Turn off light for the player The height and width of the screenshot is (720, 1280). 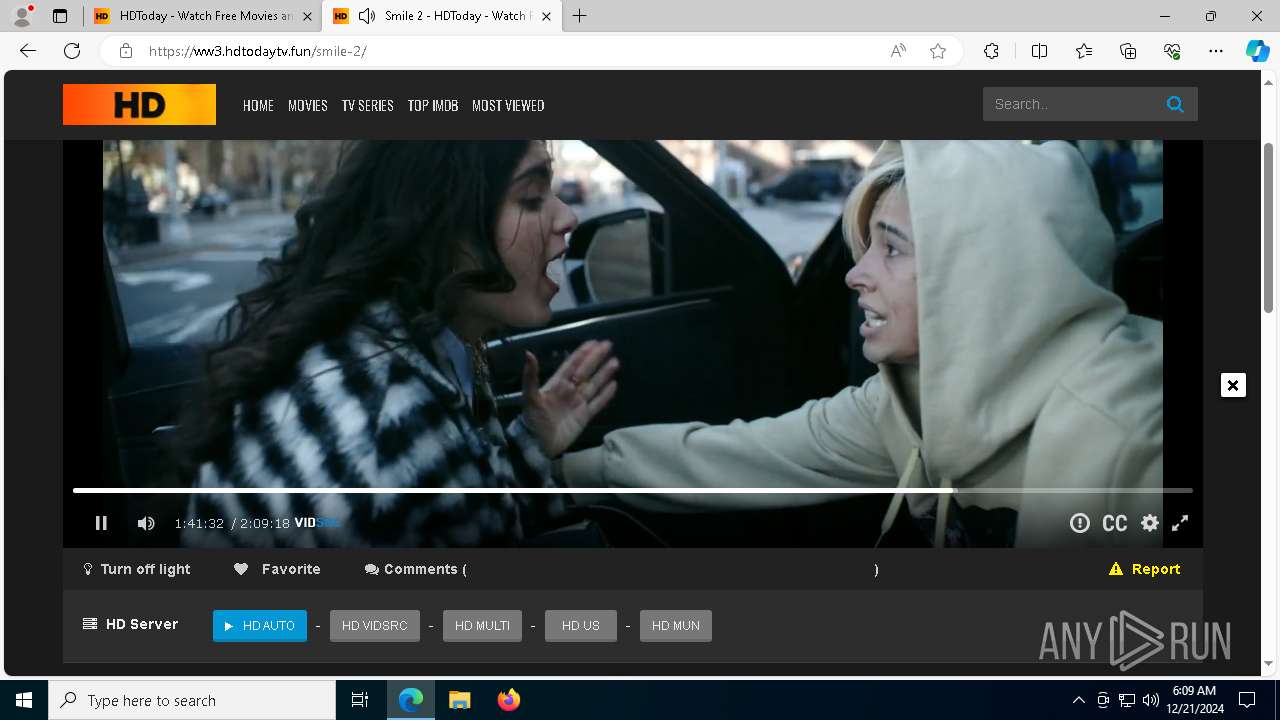137,569
